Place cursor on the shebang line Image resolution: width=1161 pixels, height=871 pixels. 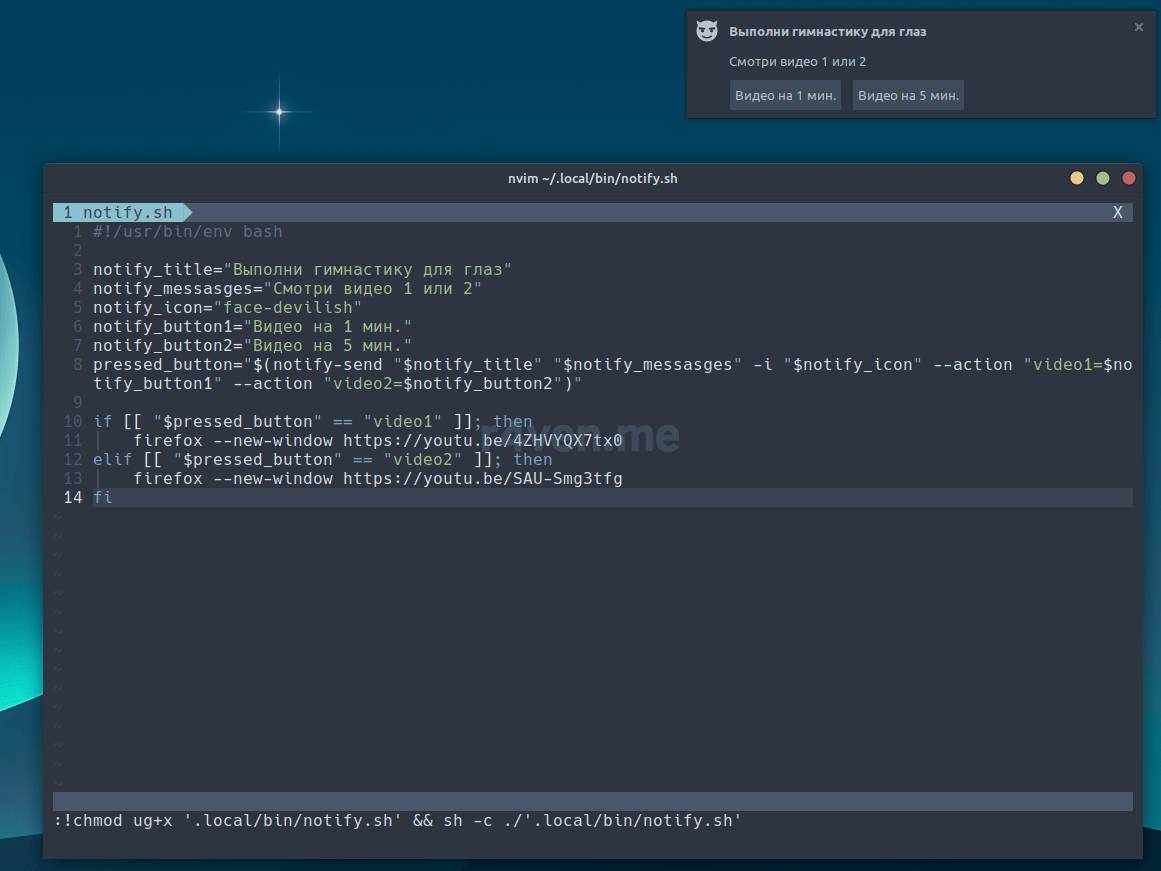pos(187,231)
